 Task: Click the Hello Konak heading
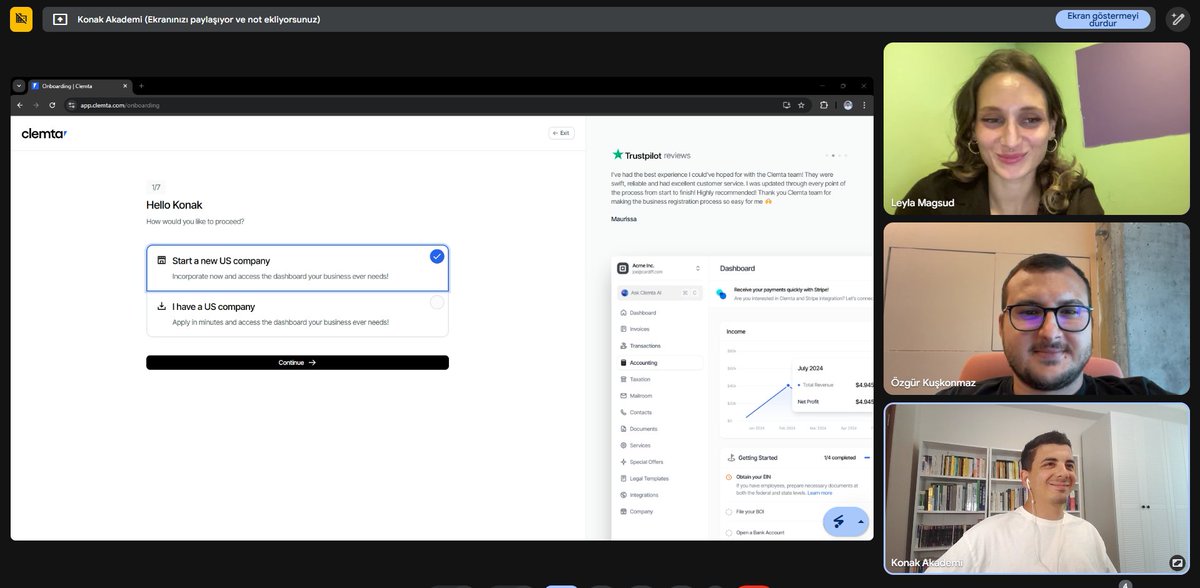pyautogui.click(x=174, y=205)
